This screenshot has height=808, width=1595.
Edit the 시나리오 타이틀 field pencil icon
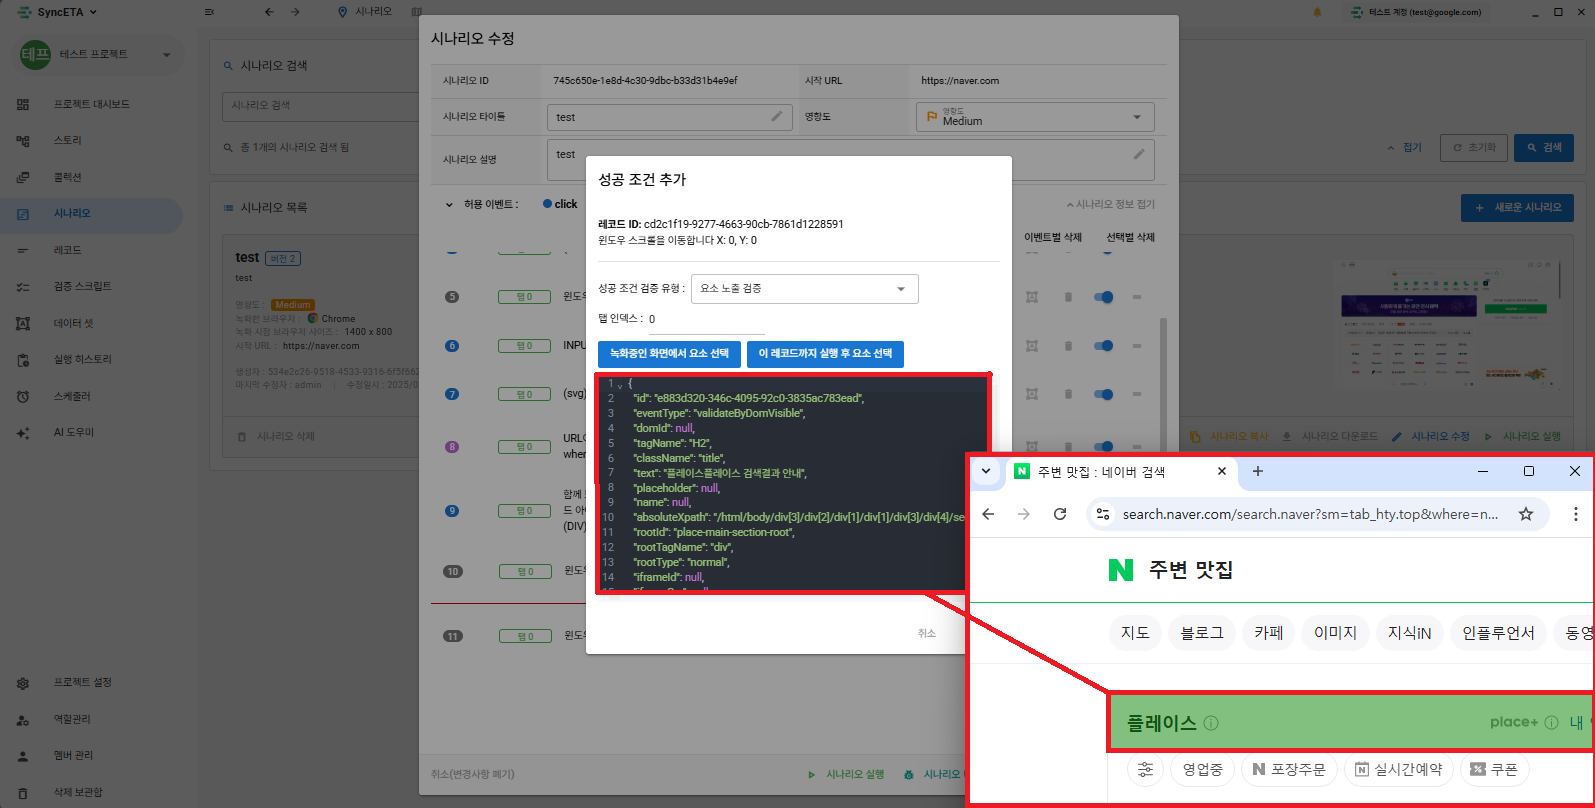(776, 117)
